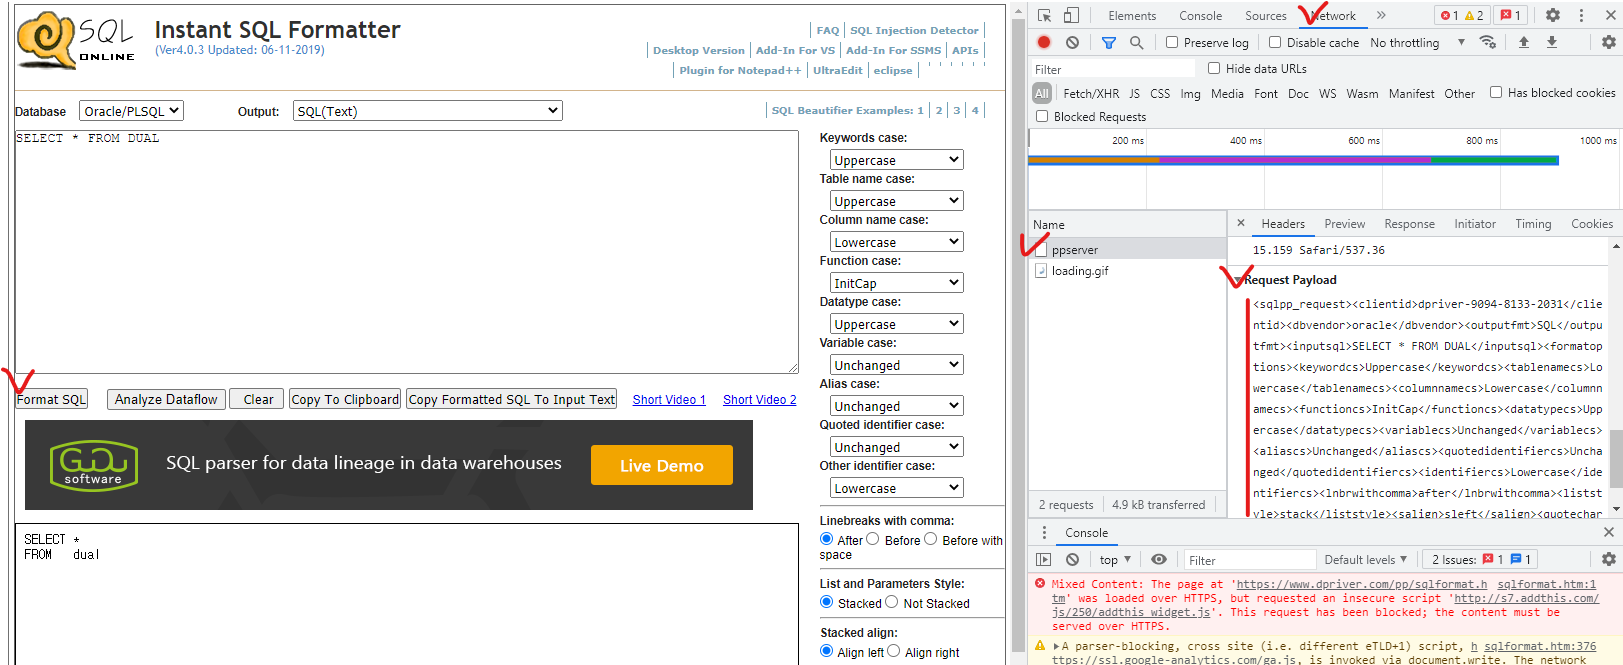Click the export HAR download arrow icon
The image size is (1623, 665).
[x=1552, y=42]
